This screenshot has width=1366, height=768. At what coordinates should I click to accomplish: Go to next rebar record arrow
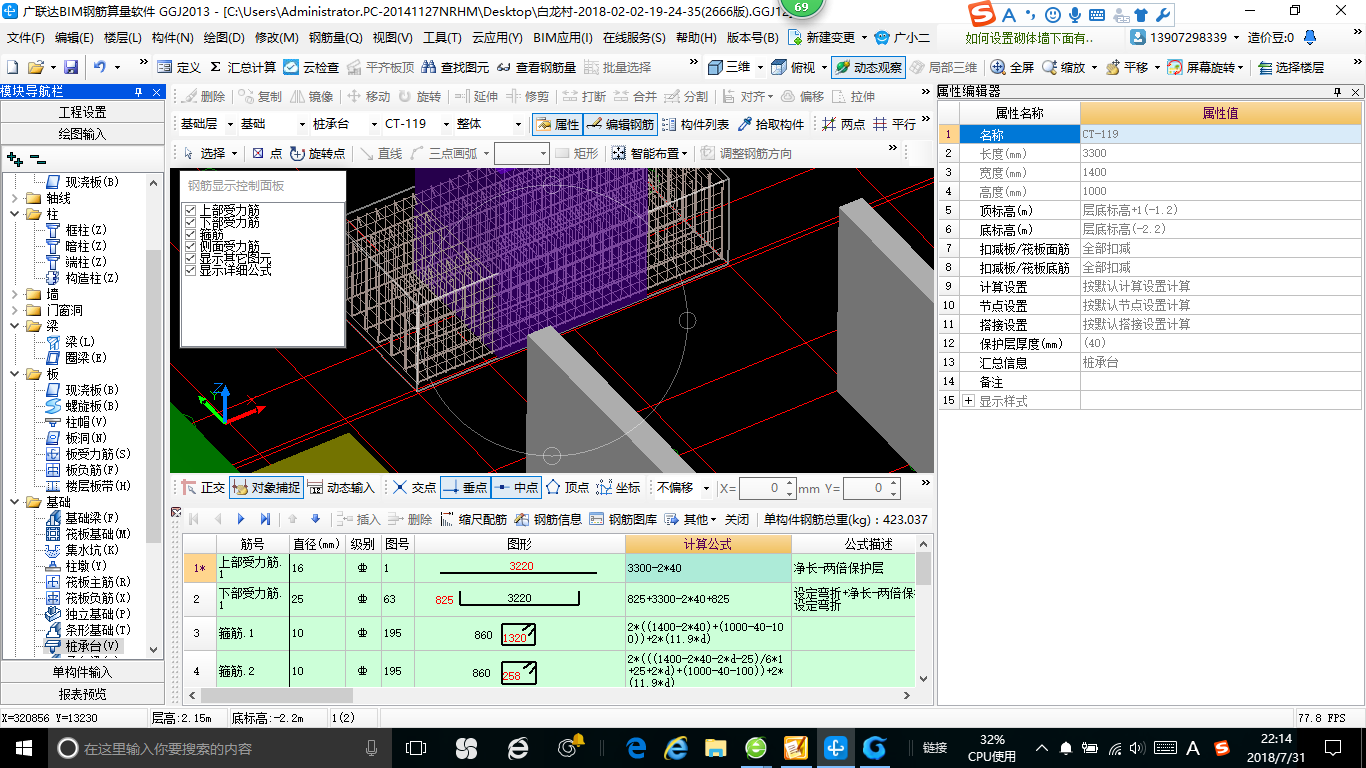[240, 519]
